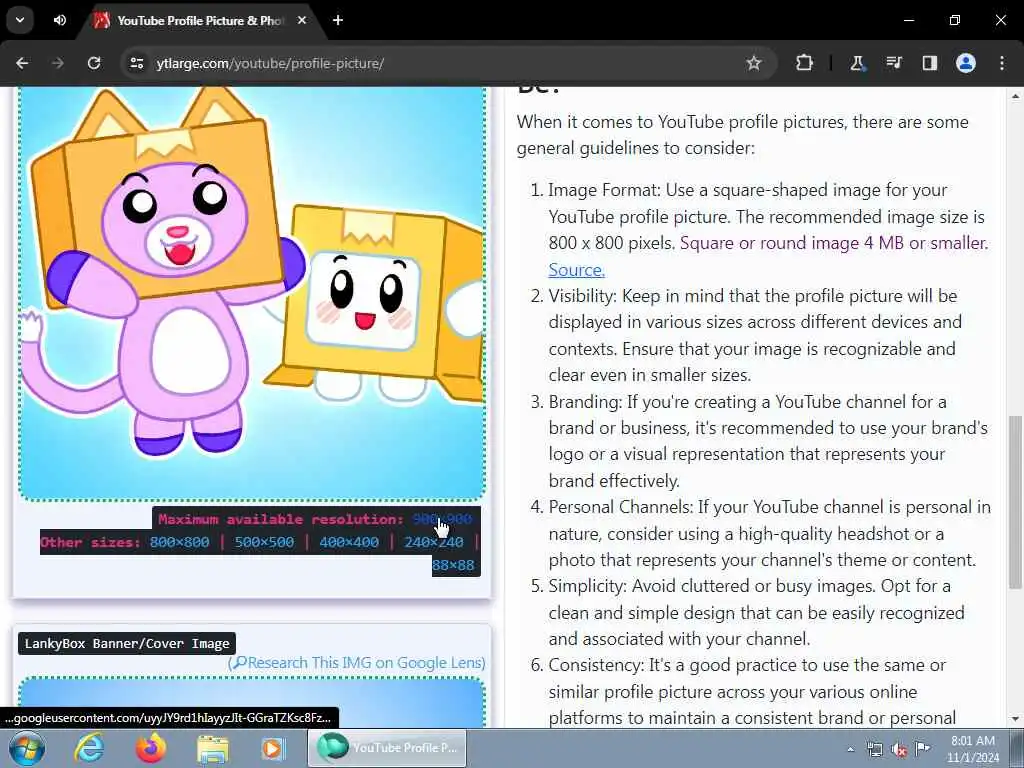Select the YouTube Profile Picture browser tab
Image resolution: width=1024 pixels, height=768 pixels.
point(199,21)
